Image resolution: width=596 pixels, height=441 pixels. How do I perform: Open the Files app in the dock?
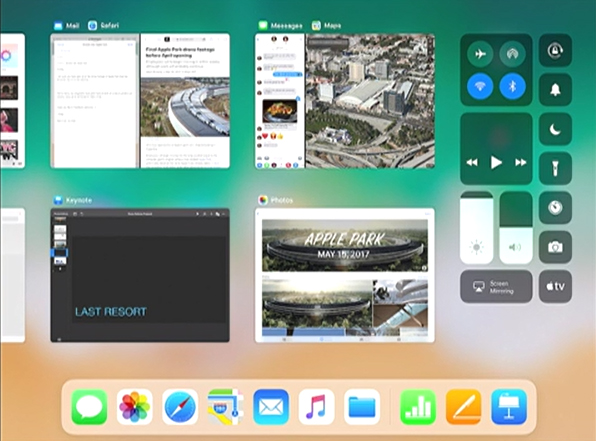[x=362, y=407]
